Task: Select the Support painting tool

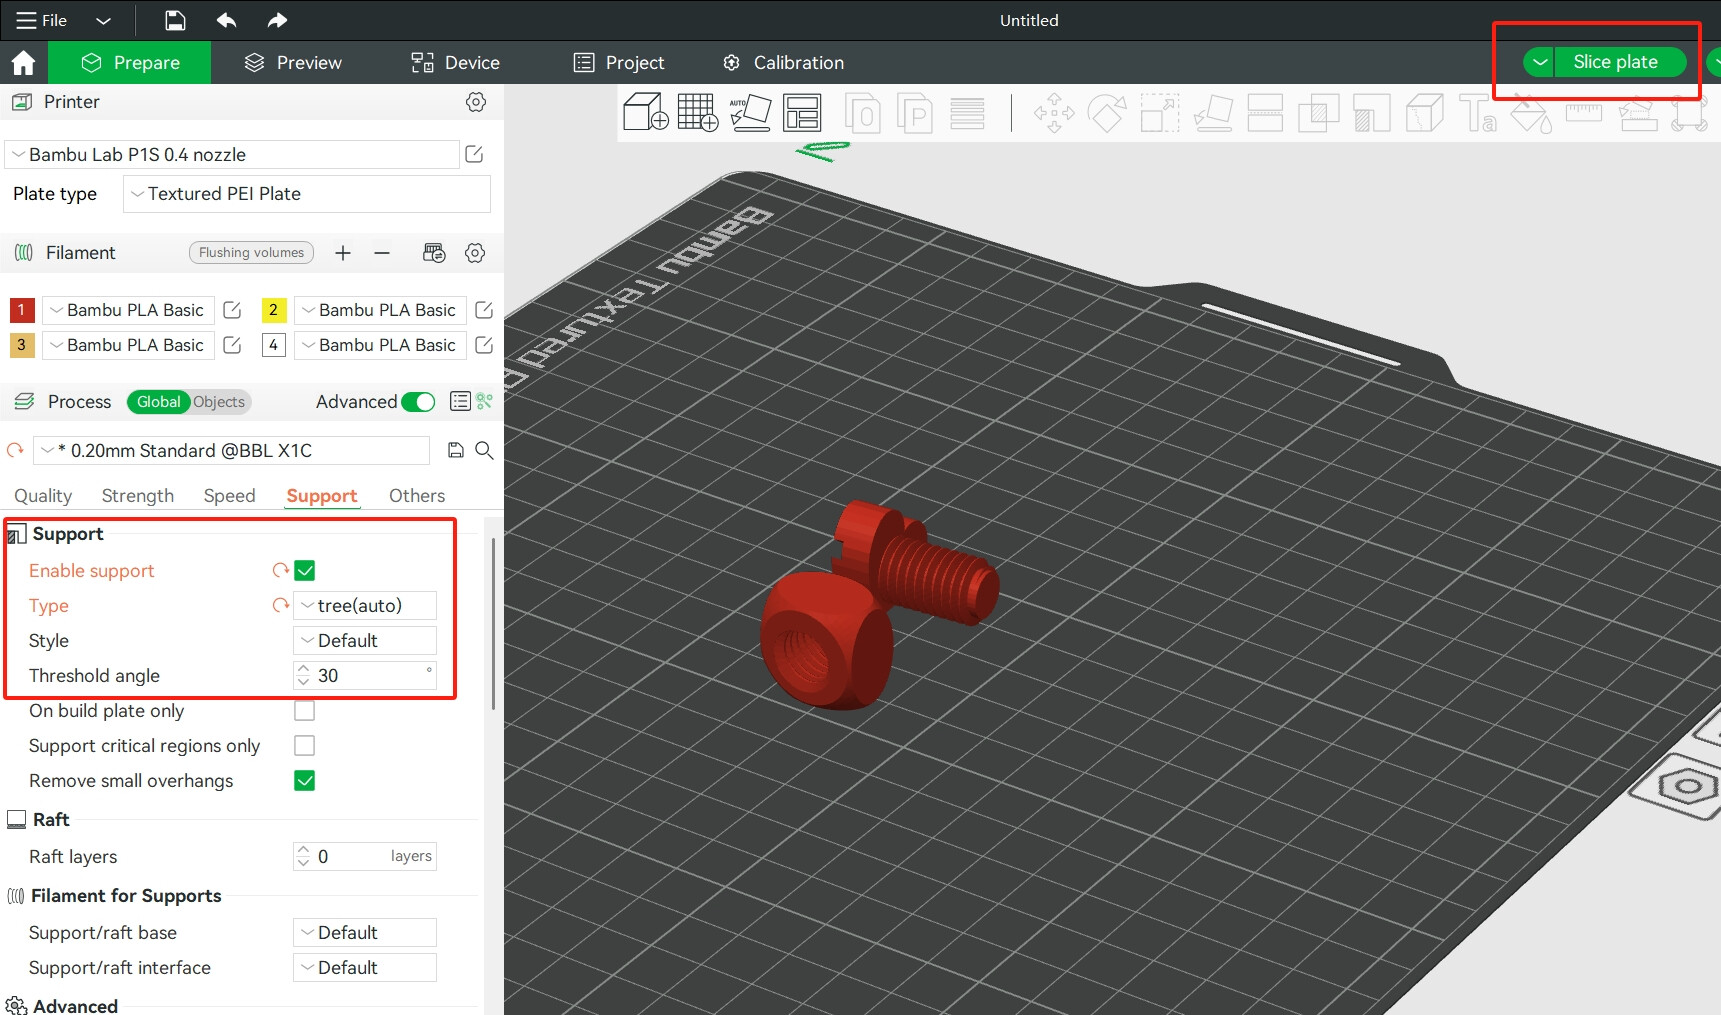Action: 1371,112
